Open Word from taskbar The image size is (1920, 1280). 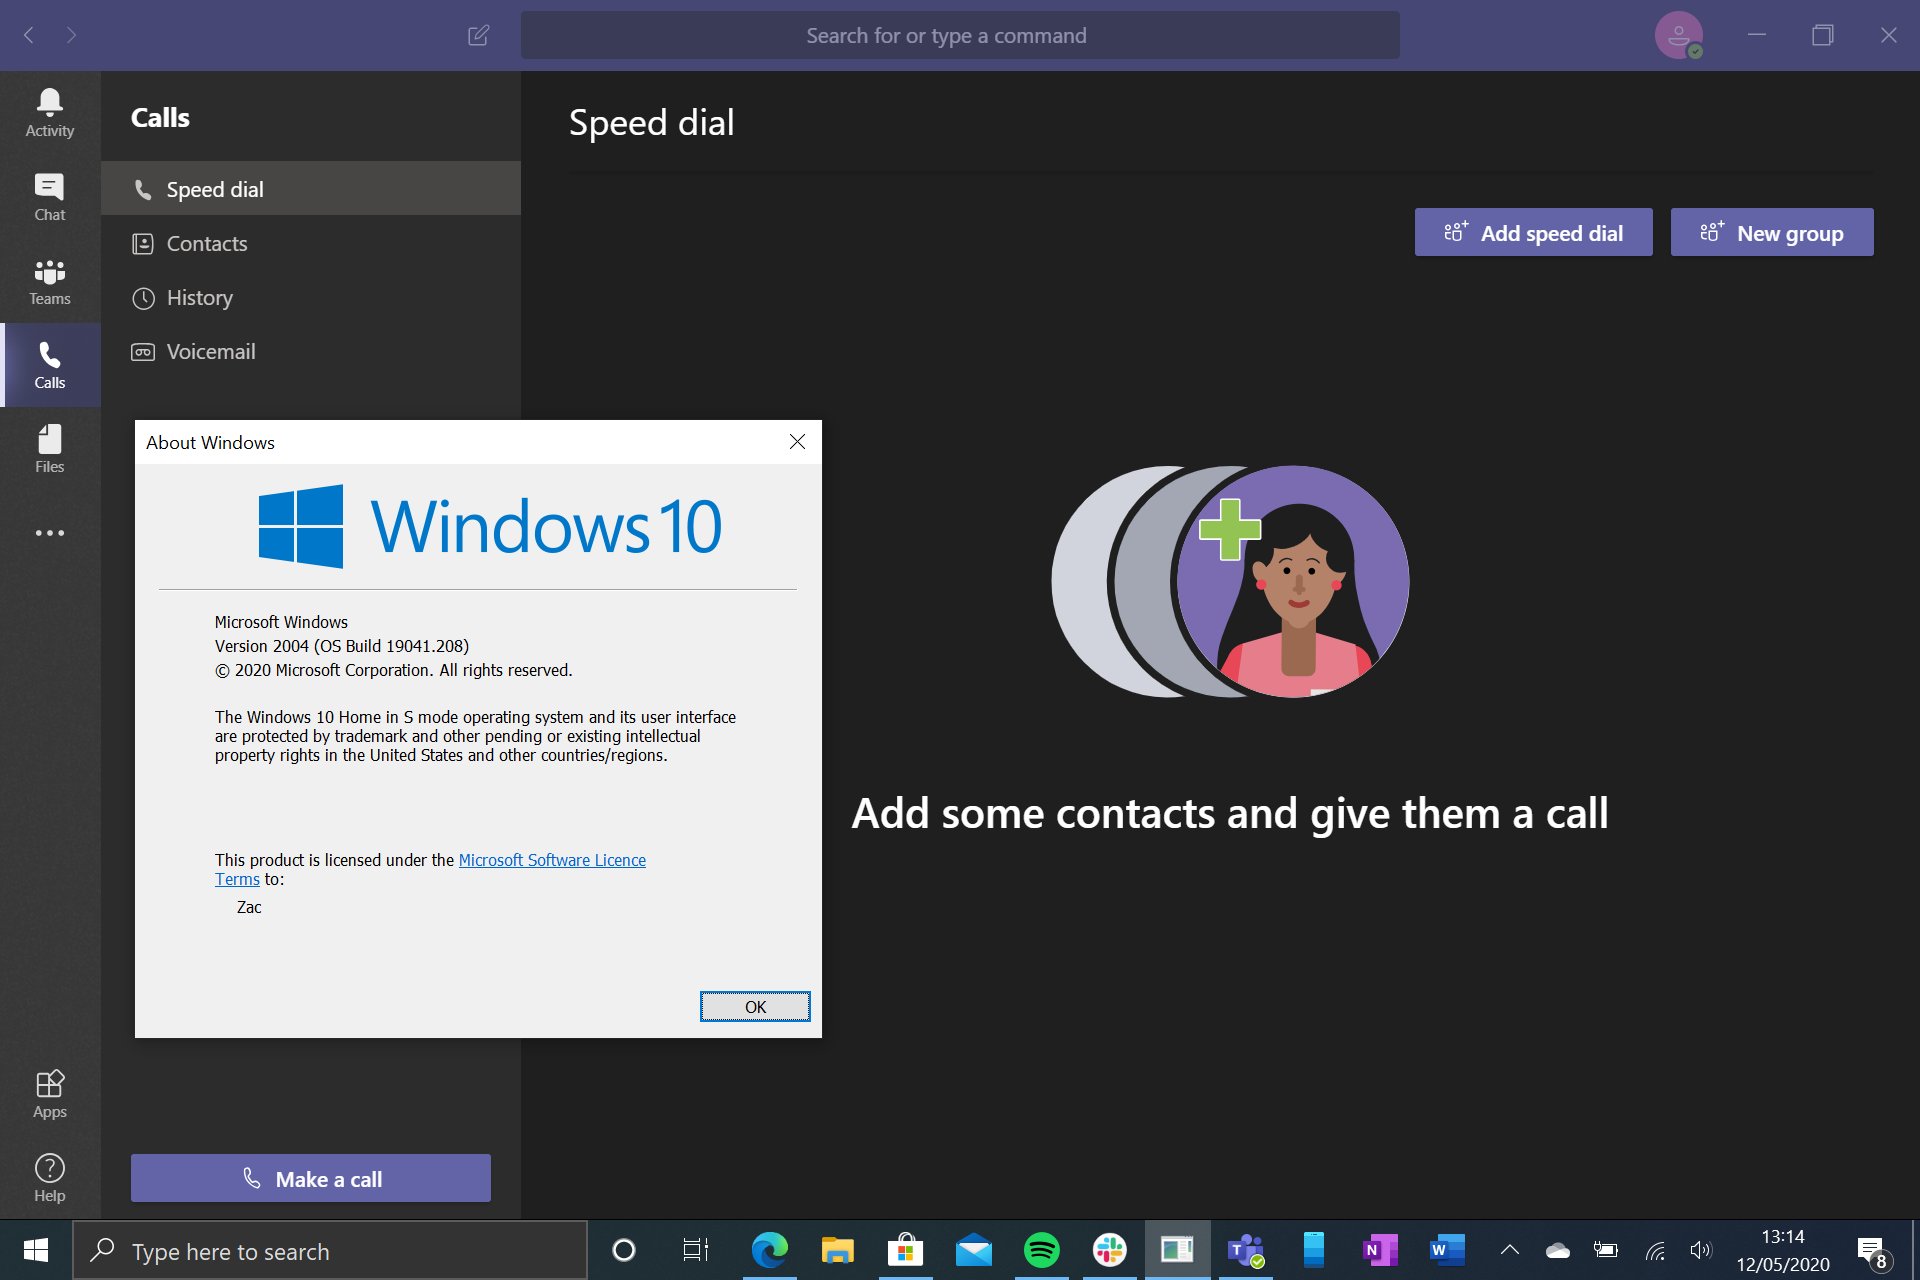pos(1448,1250)
